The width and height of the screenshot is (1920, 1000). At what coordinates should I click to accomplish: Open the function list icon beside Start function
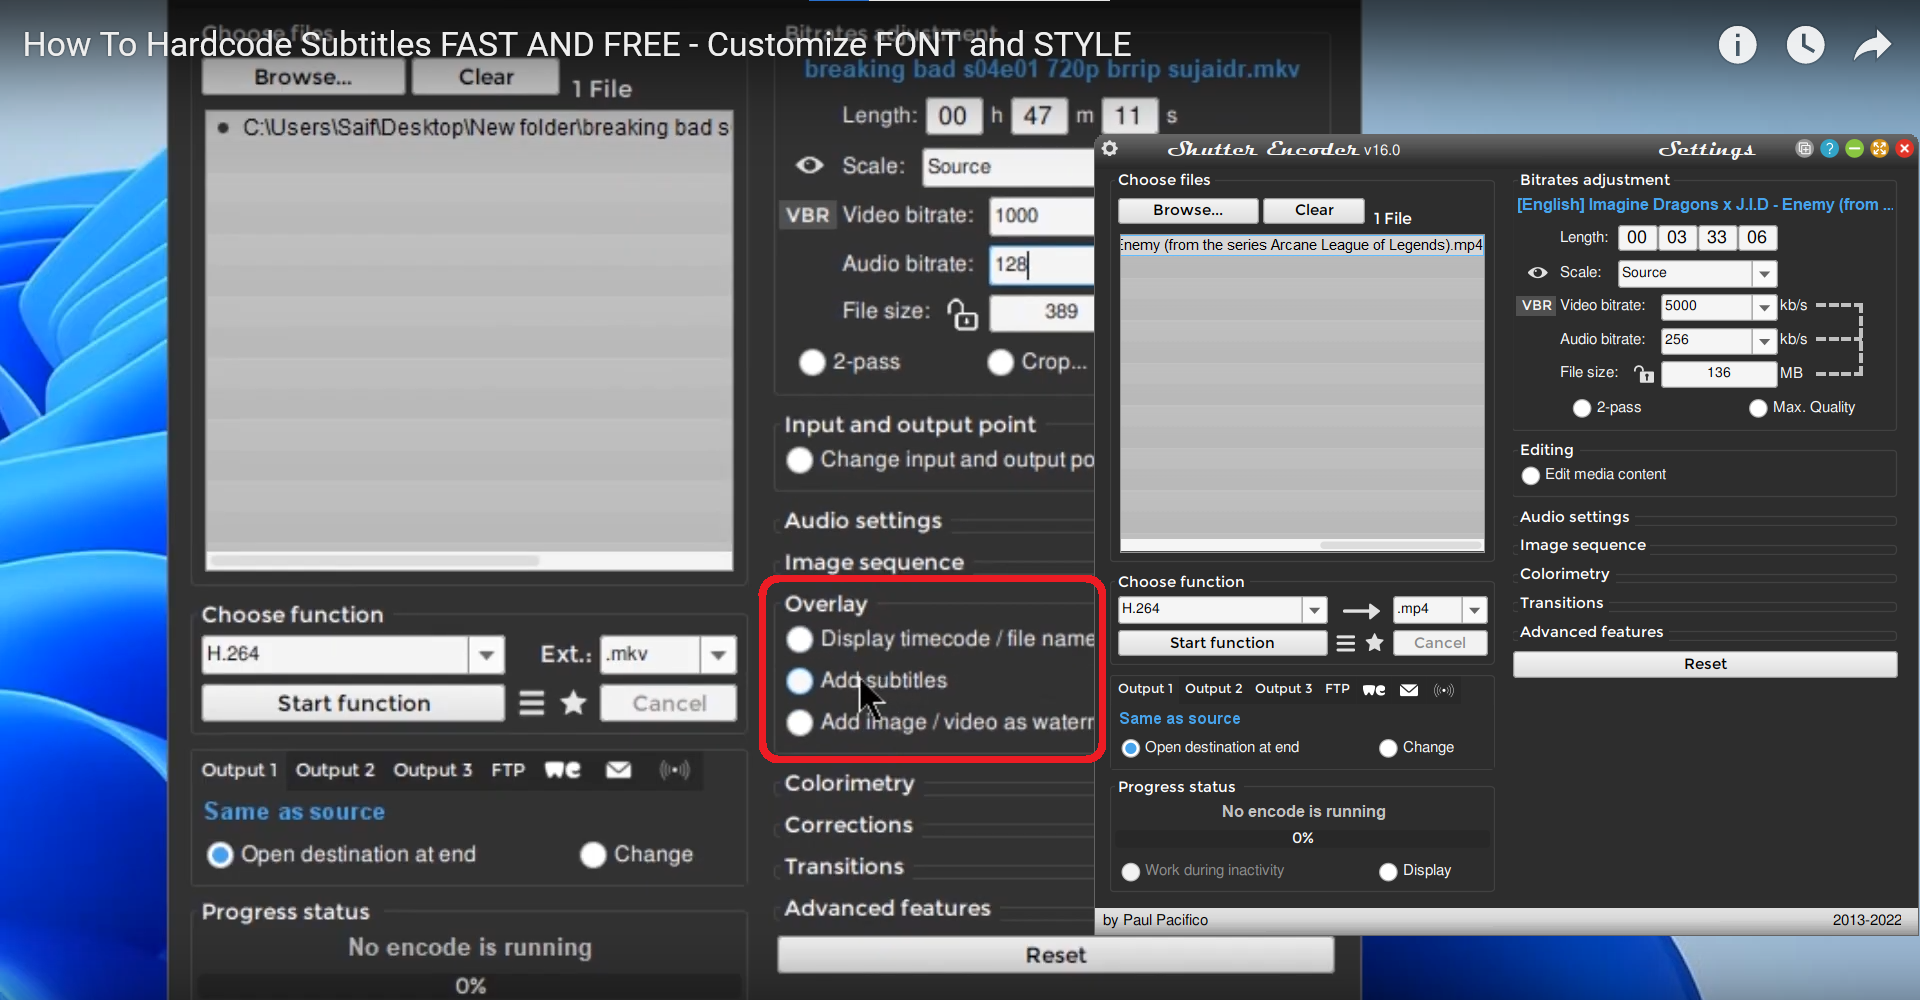tap(1344, 643)
